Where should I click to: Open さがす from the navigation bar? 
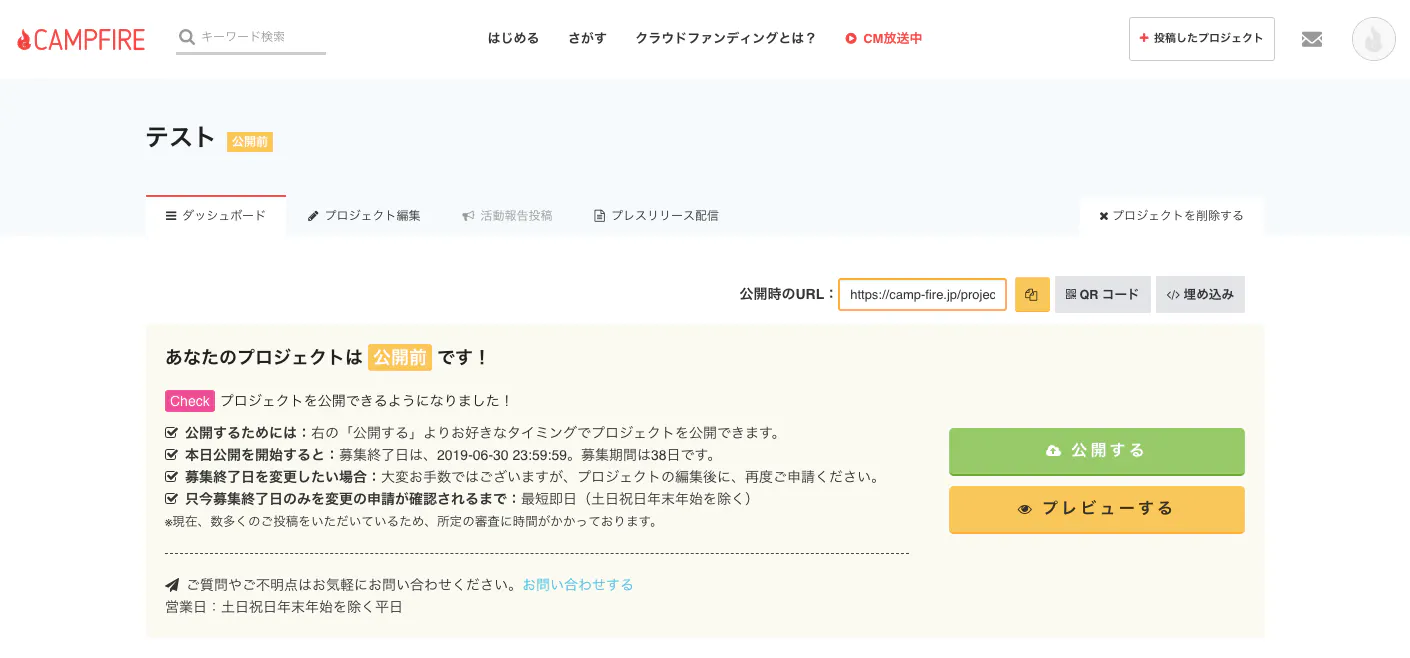point(587,38)
